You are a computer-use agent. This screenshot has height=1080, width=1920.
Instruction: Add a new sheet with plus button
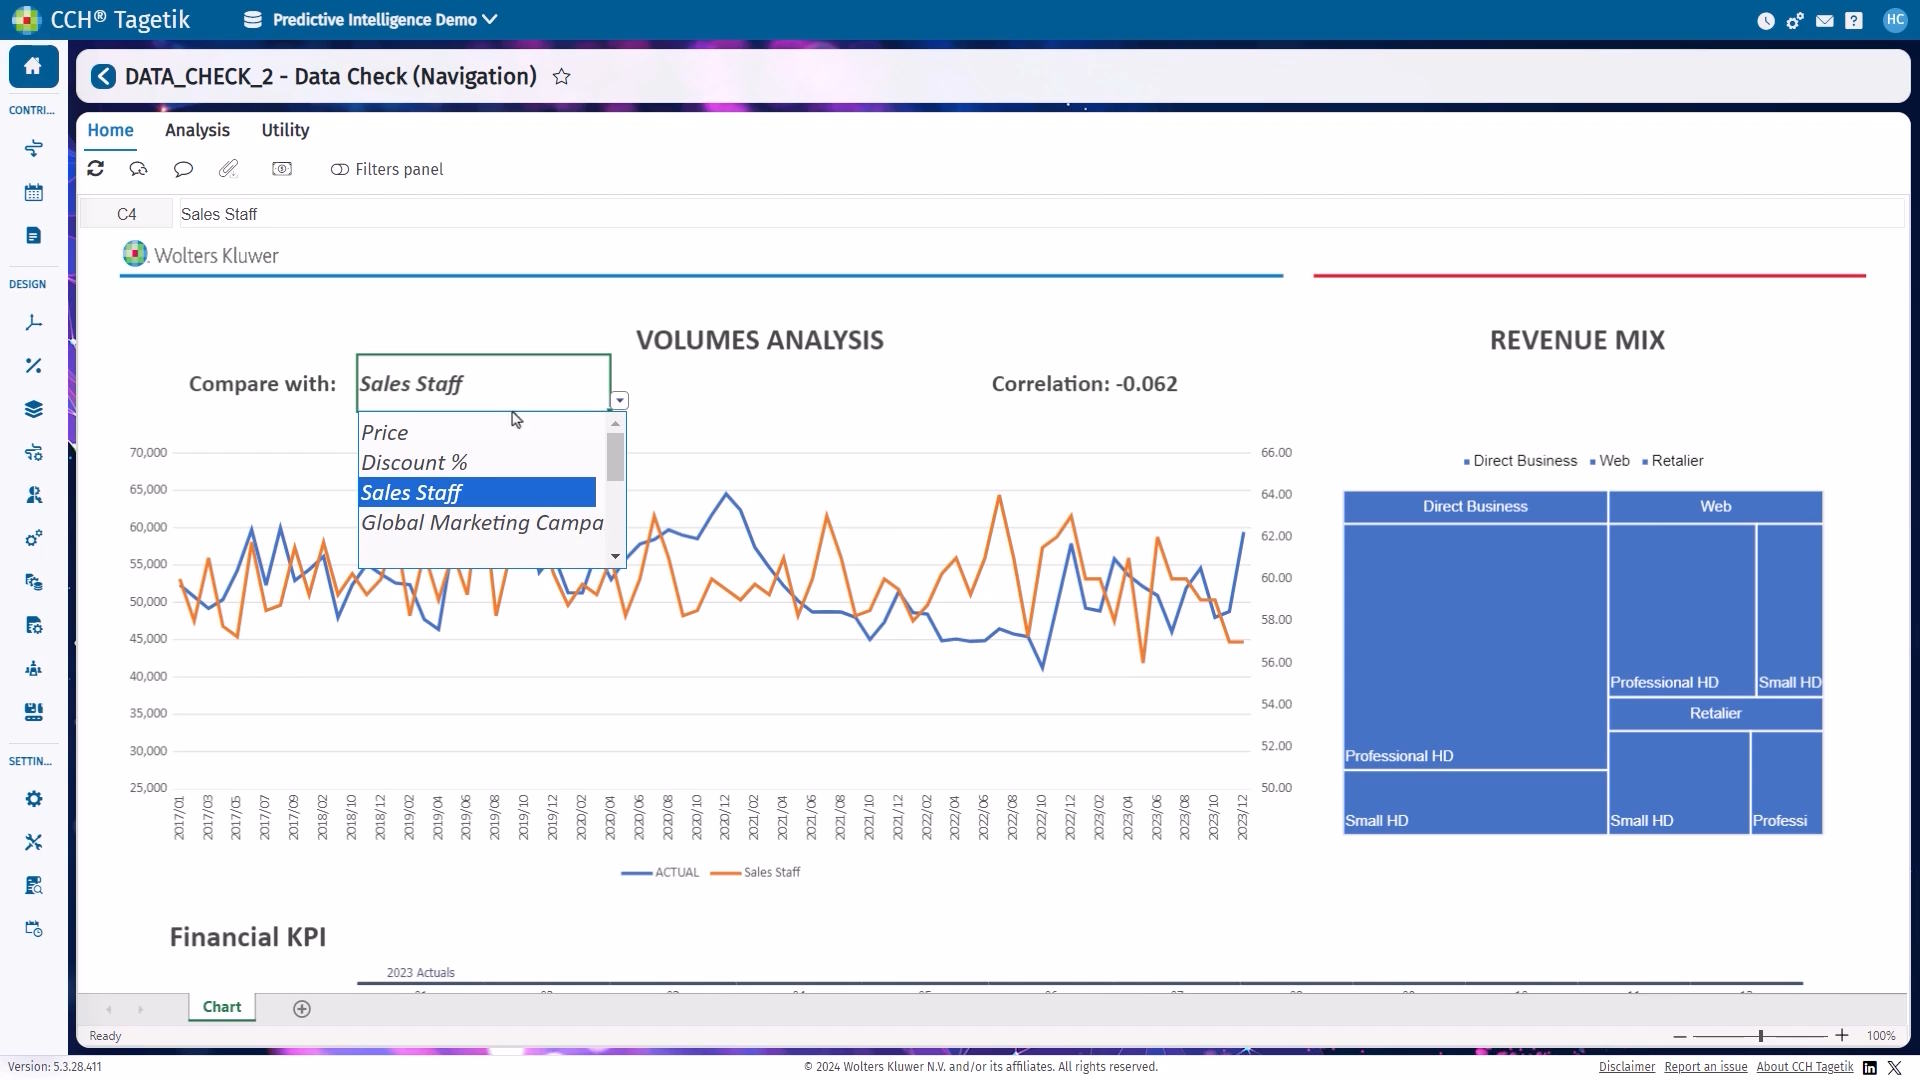[x=302, y=1009]
